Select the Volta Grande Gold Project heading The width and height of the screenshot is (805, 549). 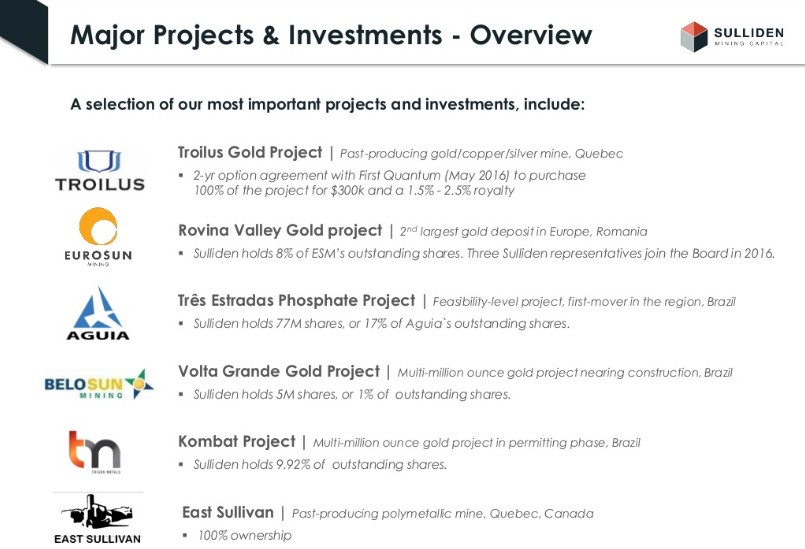tap(279, 372)
